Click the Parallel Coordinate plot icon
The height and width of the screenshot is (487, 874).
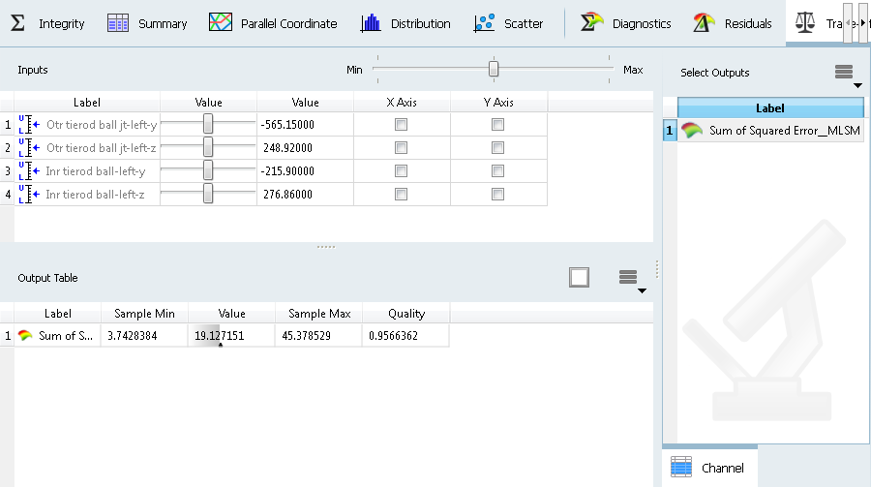point(221,23)
